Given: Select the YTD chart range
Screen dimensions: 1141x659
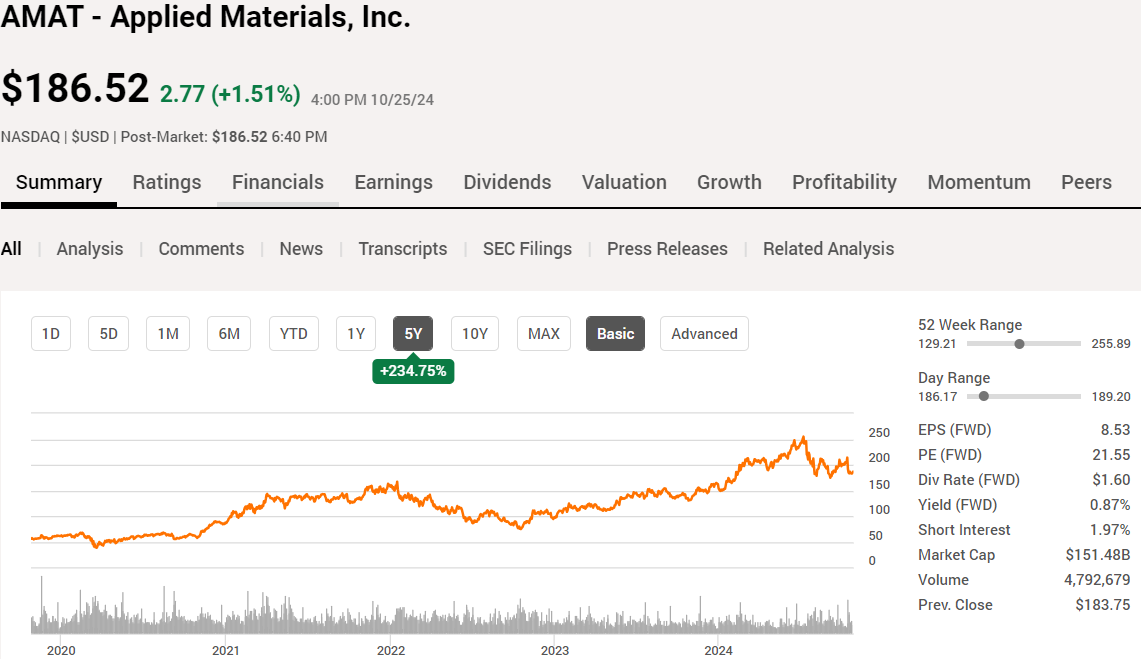Looking at the screenshot, I should click(294, 334).
